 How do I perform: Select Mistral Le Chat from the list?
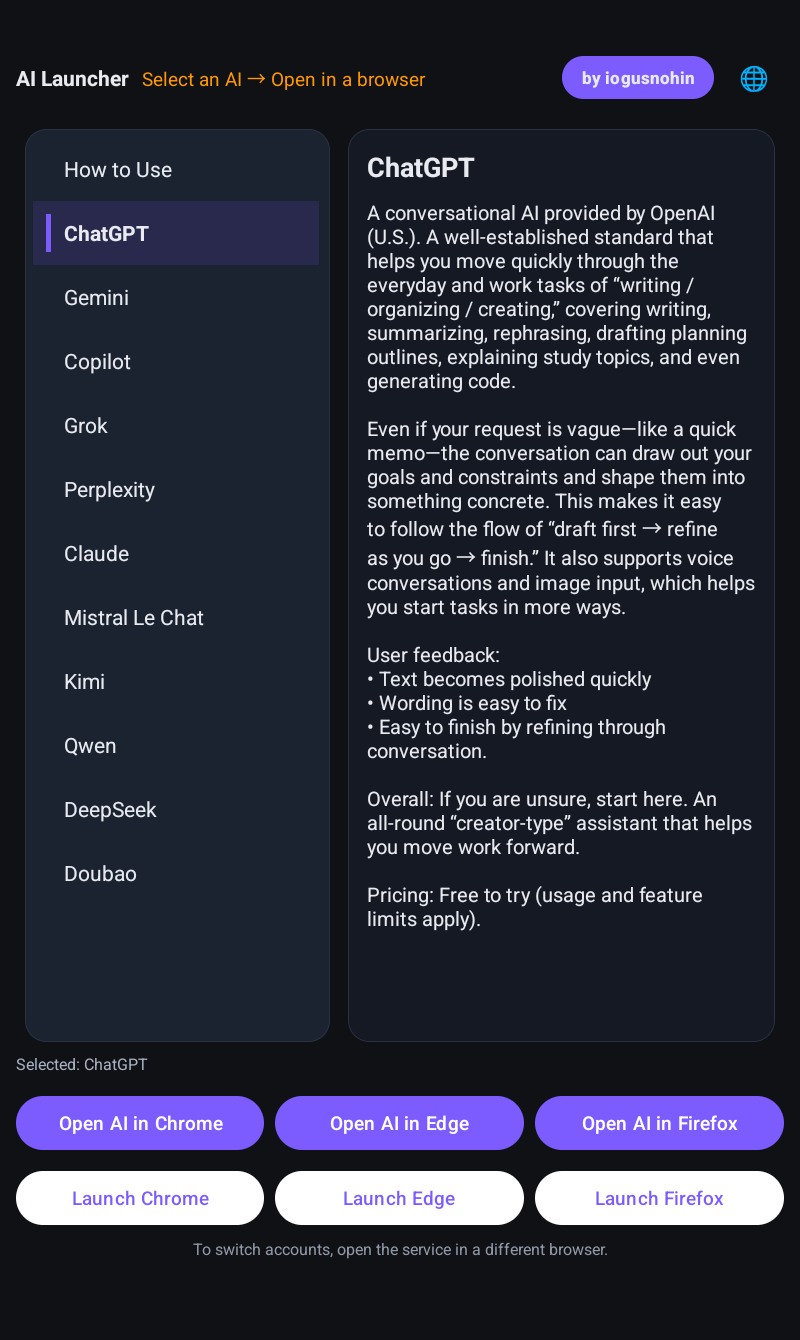[176, 617]
